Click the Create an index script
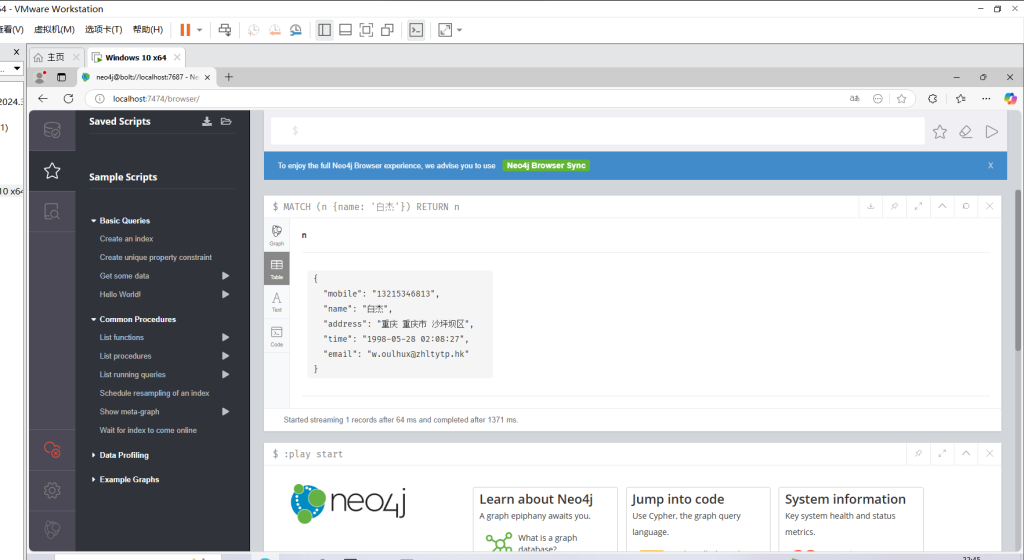 coord(126,239)
